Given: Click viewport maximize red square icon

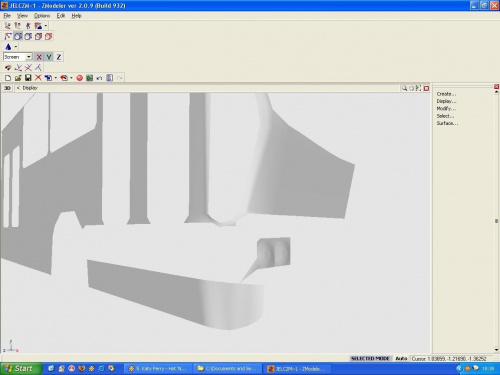Looking at the screenshot, I should click(426, 88).
